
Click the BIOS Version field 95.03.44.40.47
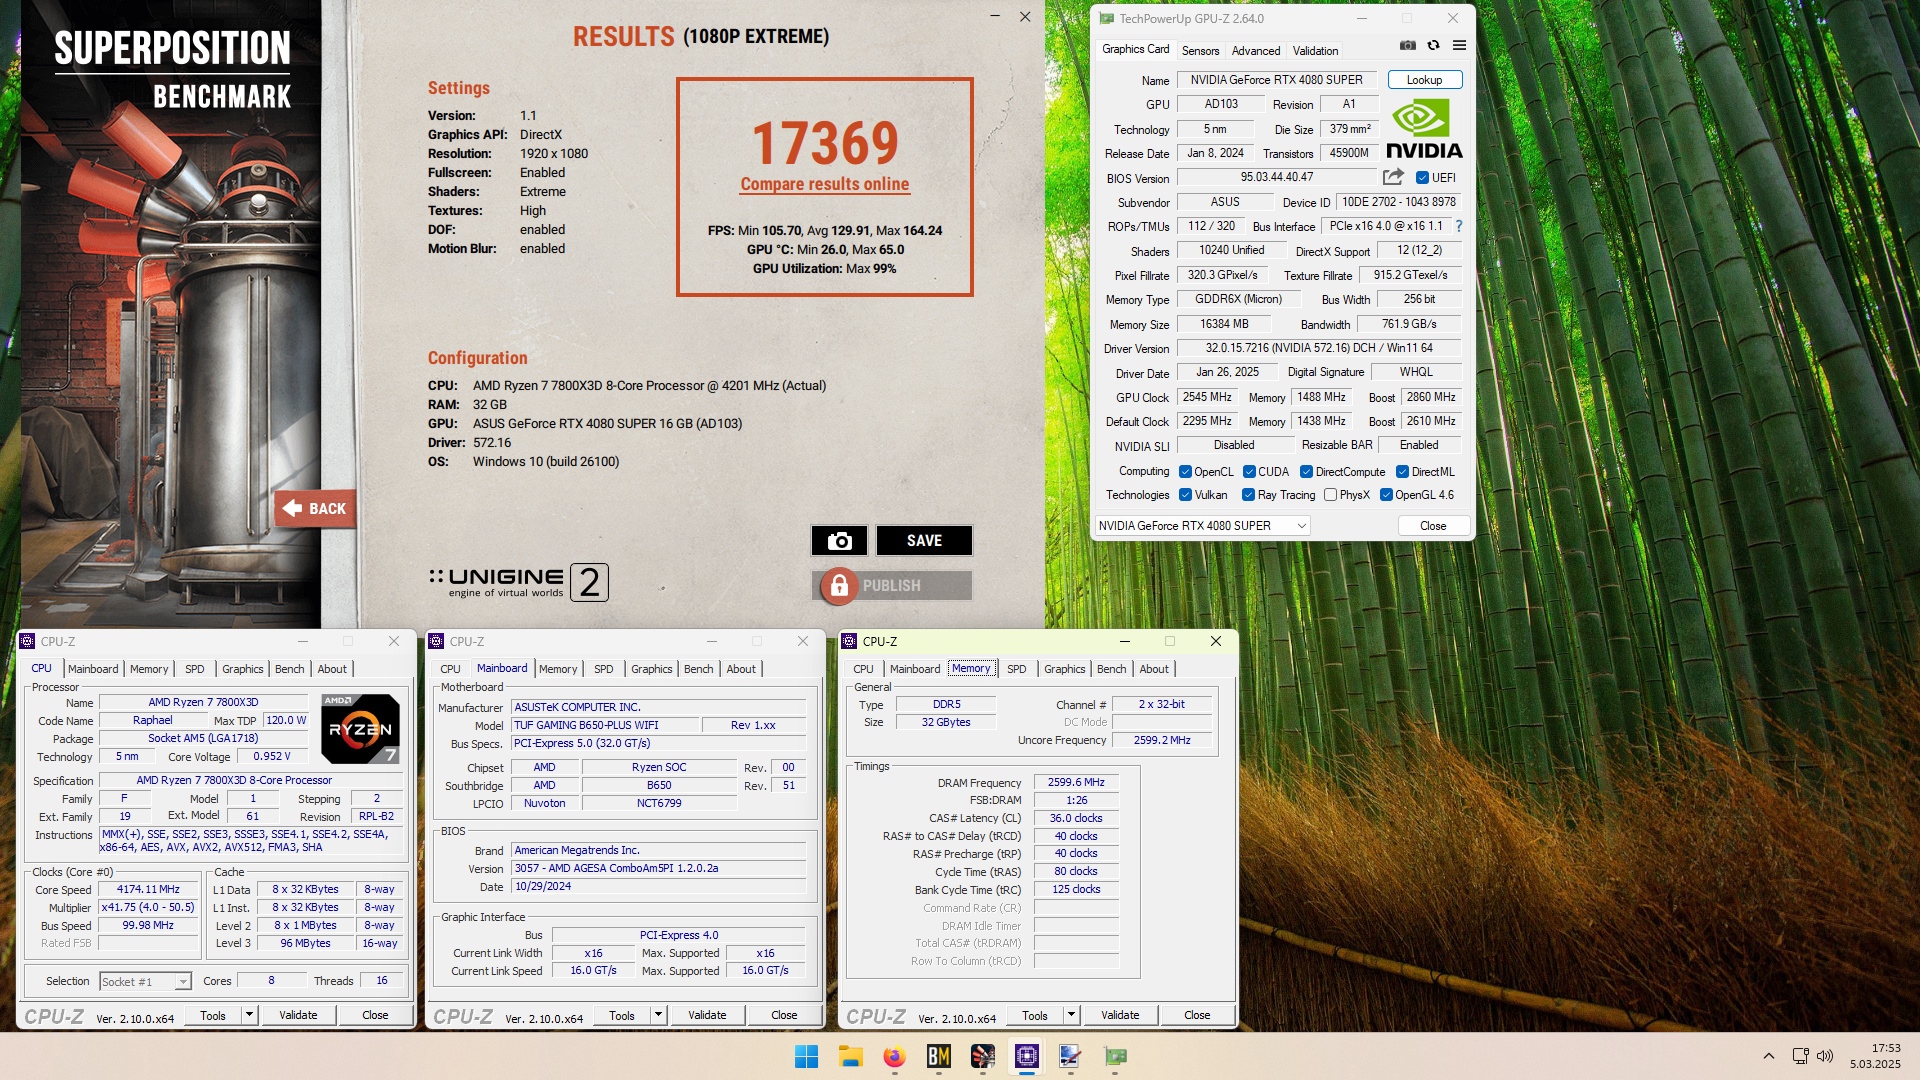(1277, 177)
